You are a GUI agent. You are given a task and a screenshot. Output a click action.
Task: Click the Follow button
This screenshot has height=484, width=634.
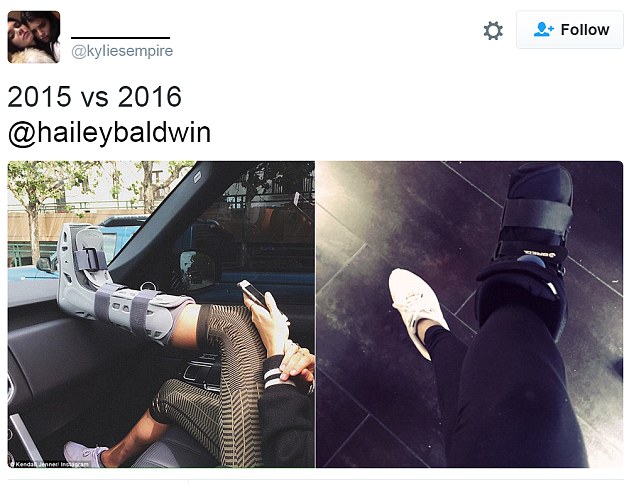(x=570, y=30)
